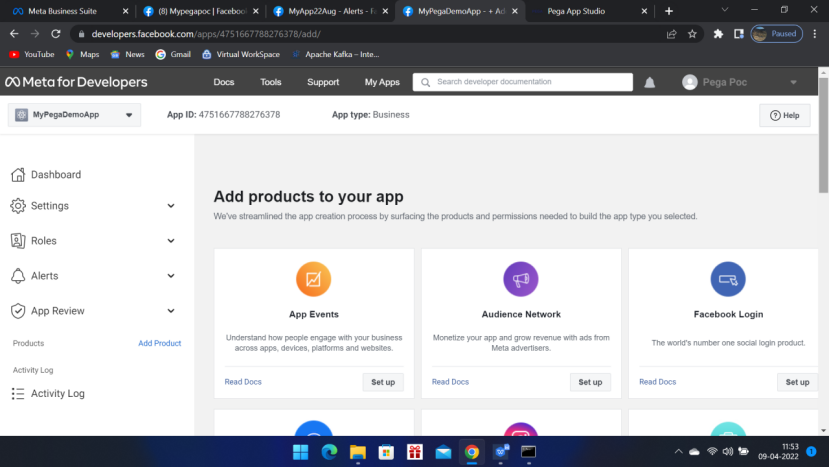Click the Help button
The image size is (830, 467).
point(784,115)
